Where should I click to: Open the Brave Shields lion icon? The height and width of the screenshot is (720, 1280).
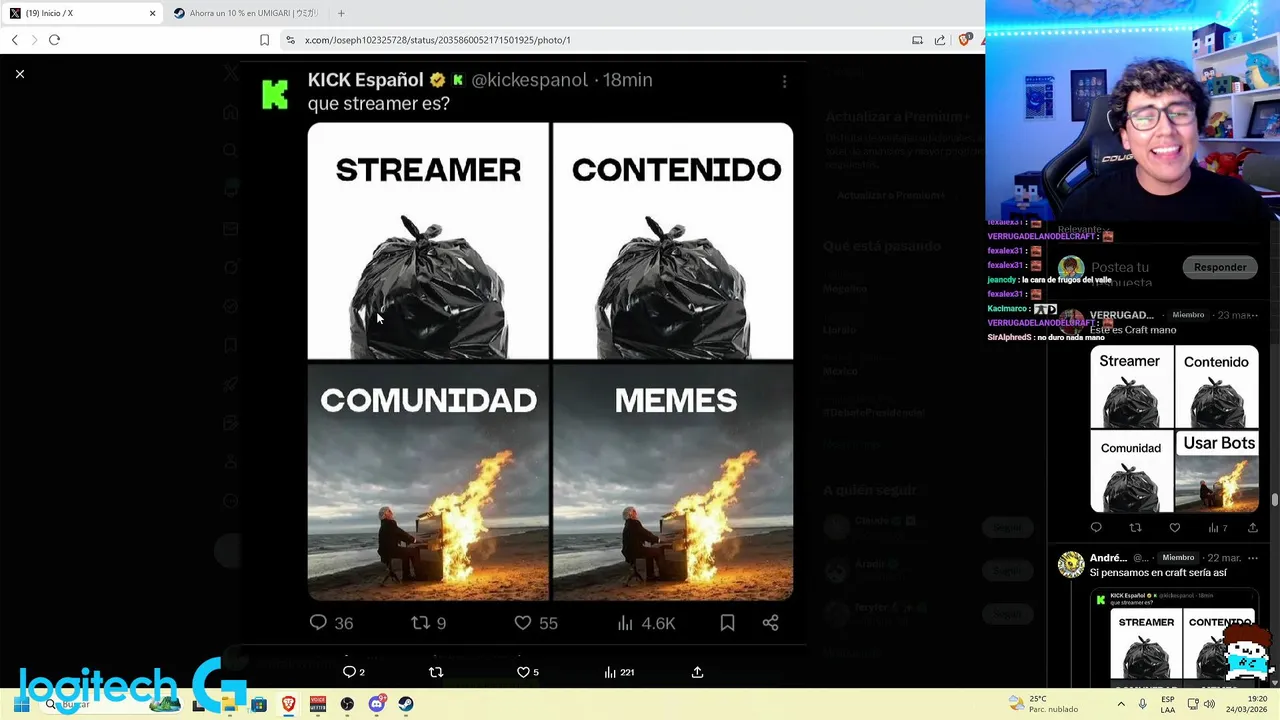[964, 40]
